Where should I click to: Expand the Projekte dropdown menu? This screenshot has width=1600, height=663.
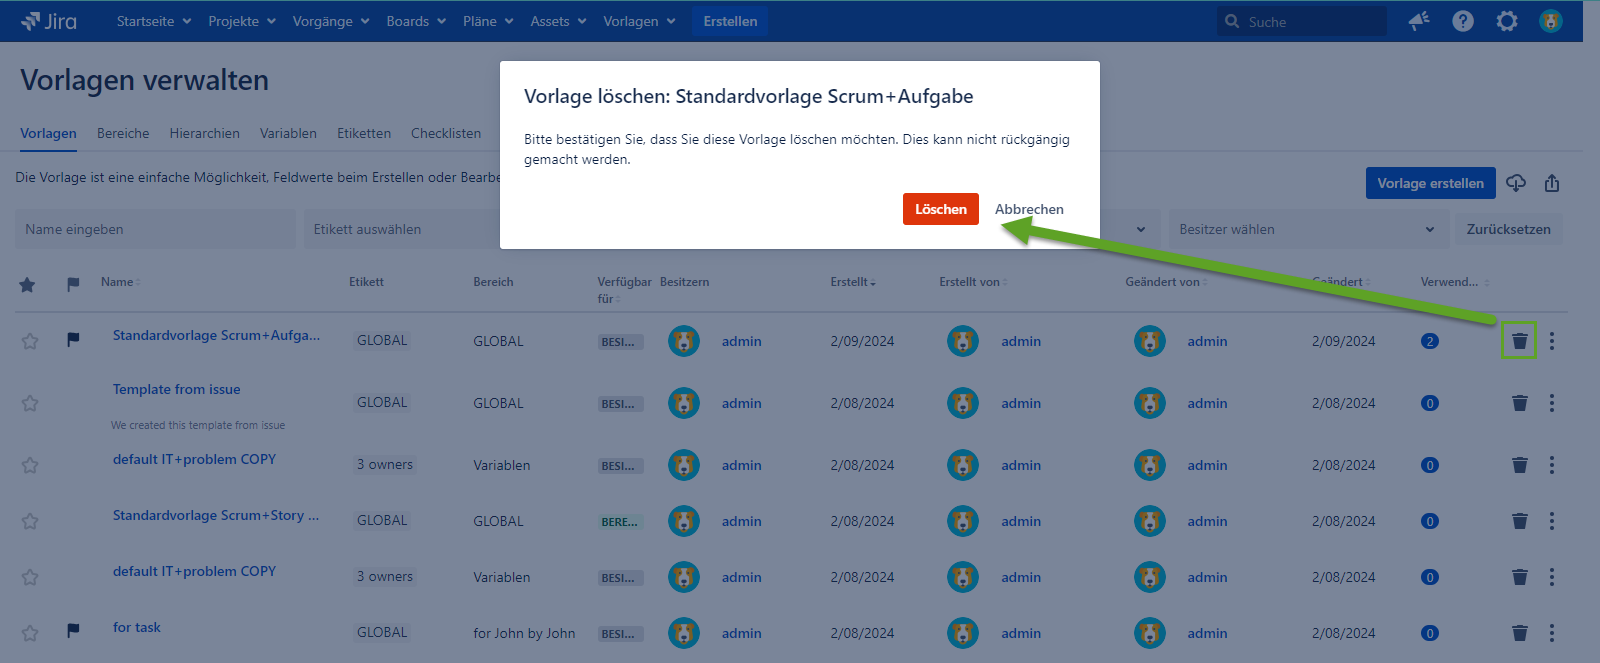[x=241, y=21]
